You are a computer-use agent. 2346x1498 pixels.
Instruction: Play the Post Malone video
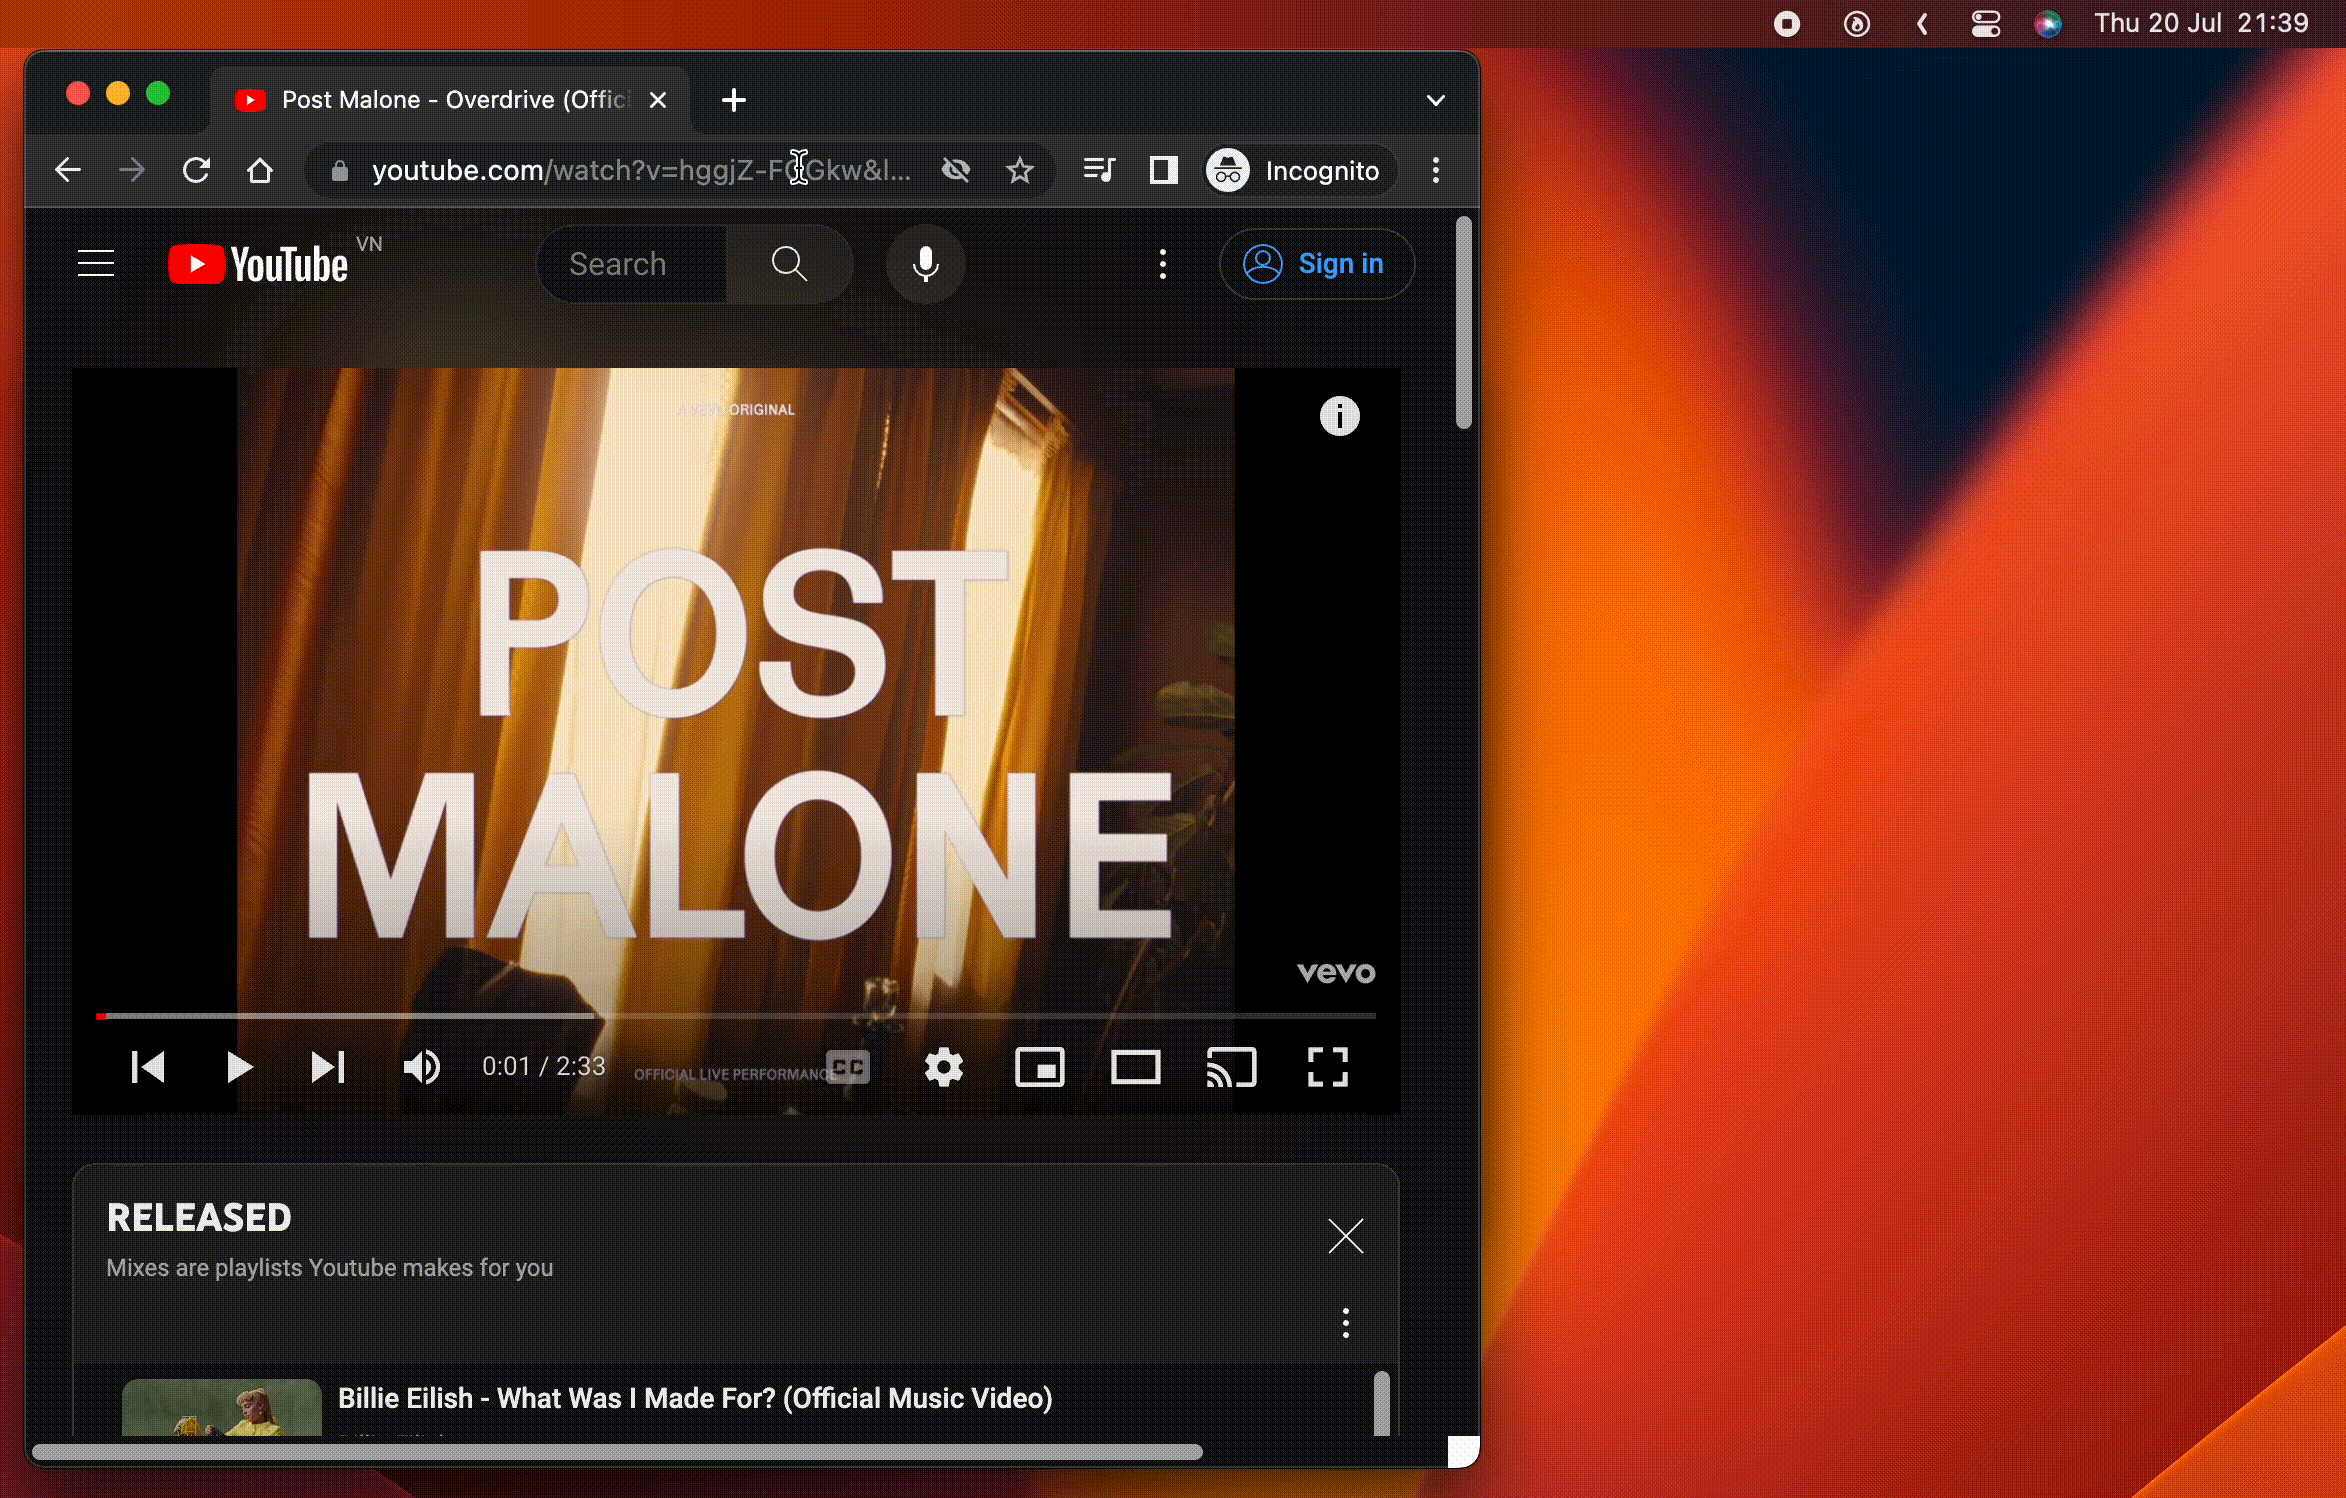coord(239,1067)
